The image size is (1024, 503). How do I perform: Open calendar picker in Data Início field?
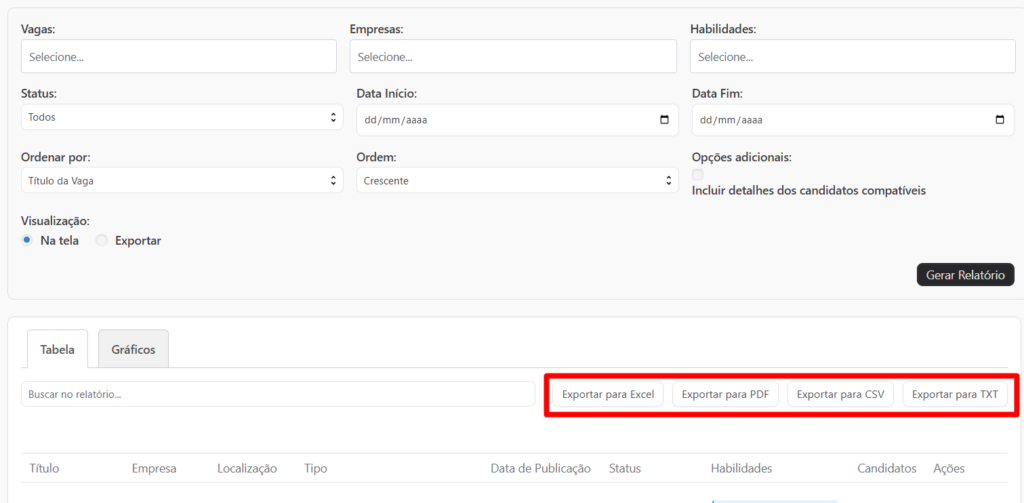(x=665, y=120)
